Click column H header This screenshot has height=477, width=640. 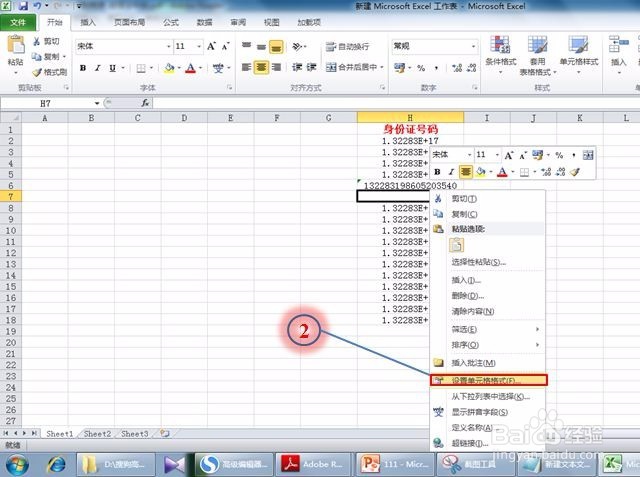tap(410, 118)
